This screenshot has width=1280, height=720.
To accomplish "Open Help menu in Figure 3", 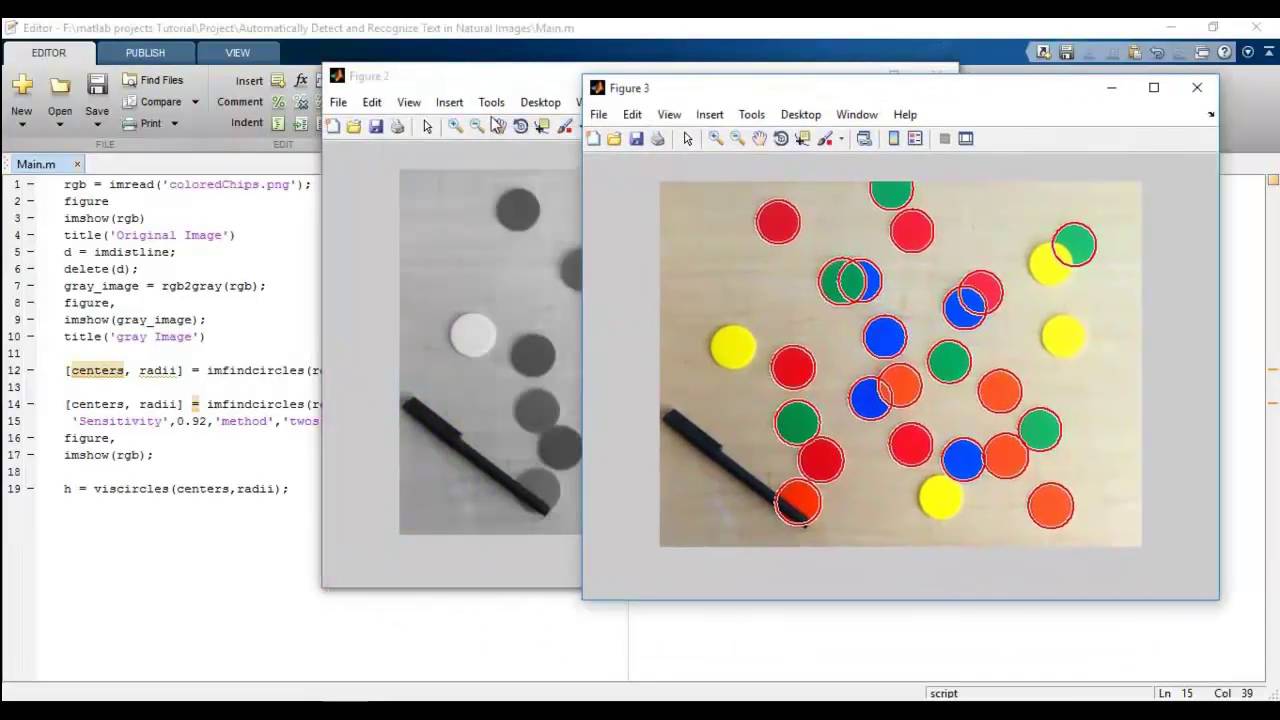I will [905, 115].
